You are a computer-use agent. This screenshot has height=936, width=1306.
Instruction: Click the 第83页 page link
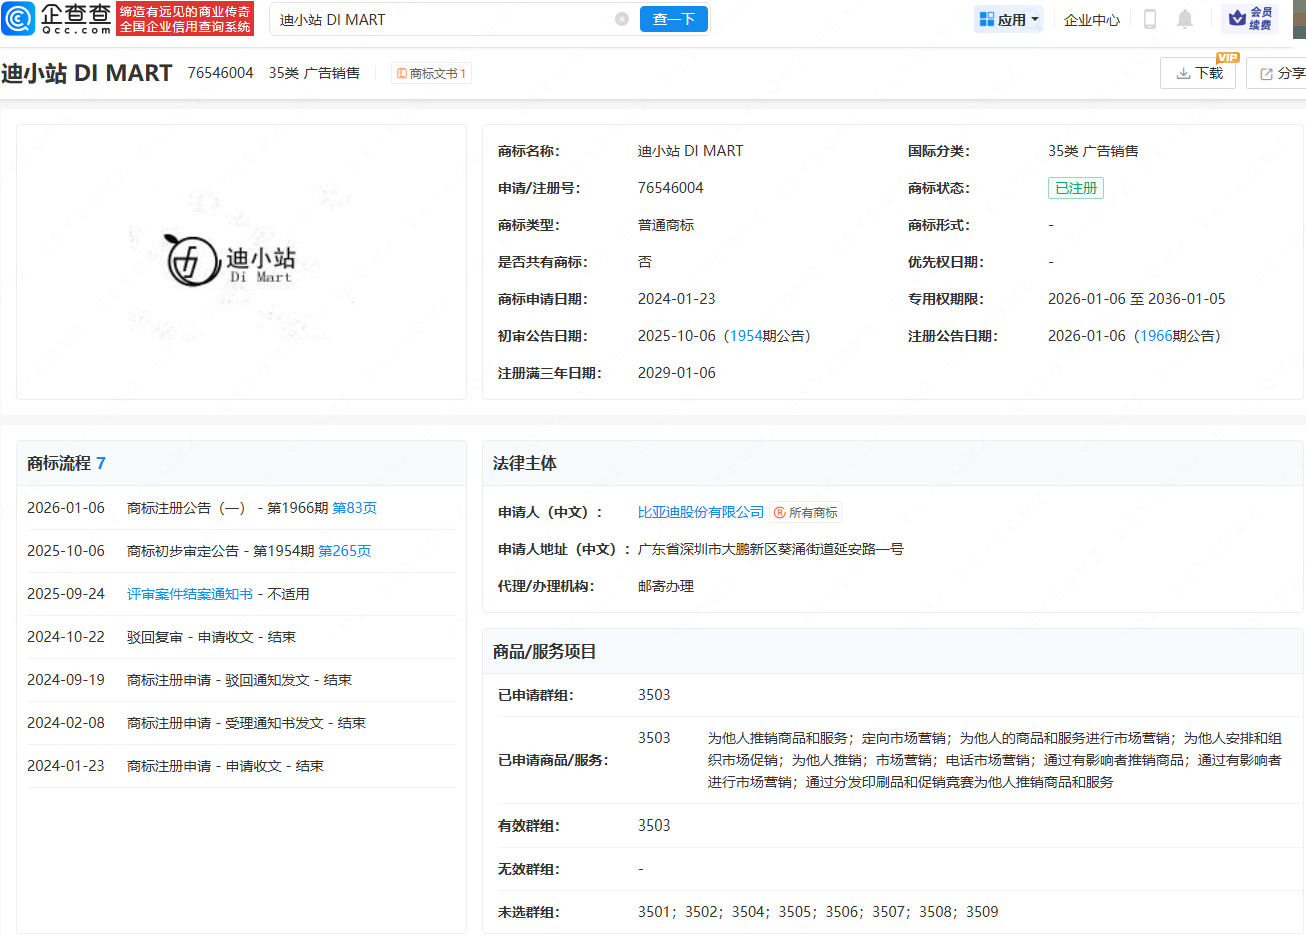pyautogui.click(x=356, y=507)
